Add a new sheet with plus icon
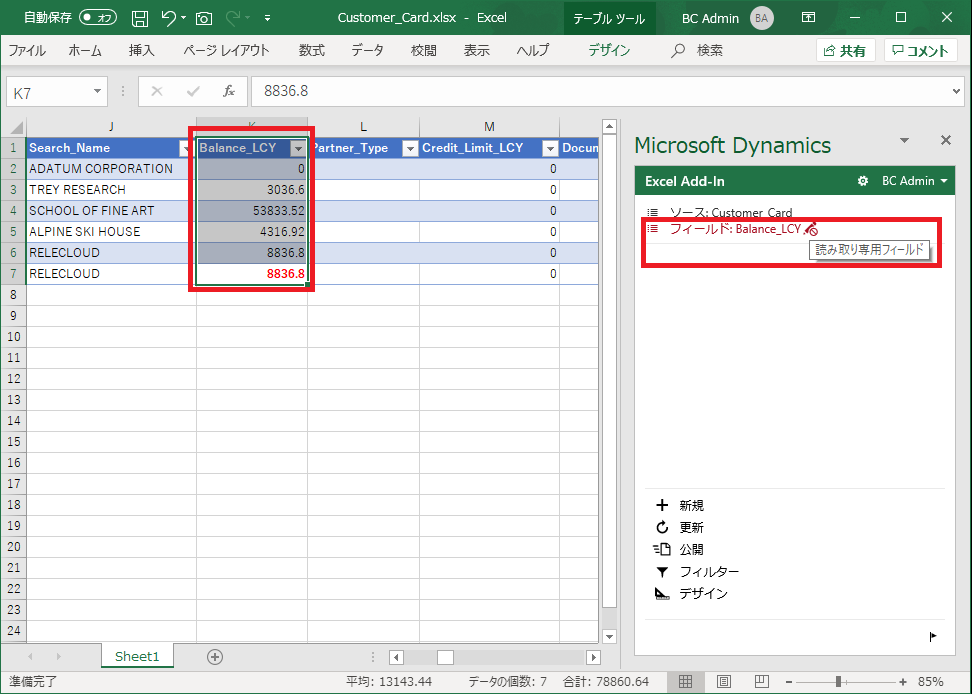Viewport: 972px width, 694px height. click(215, 657)
